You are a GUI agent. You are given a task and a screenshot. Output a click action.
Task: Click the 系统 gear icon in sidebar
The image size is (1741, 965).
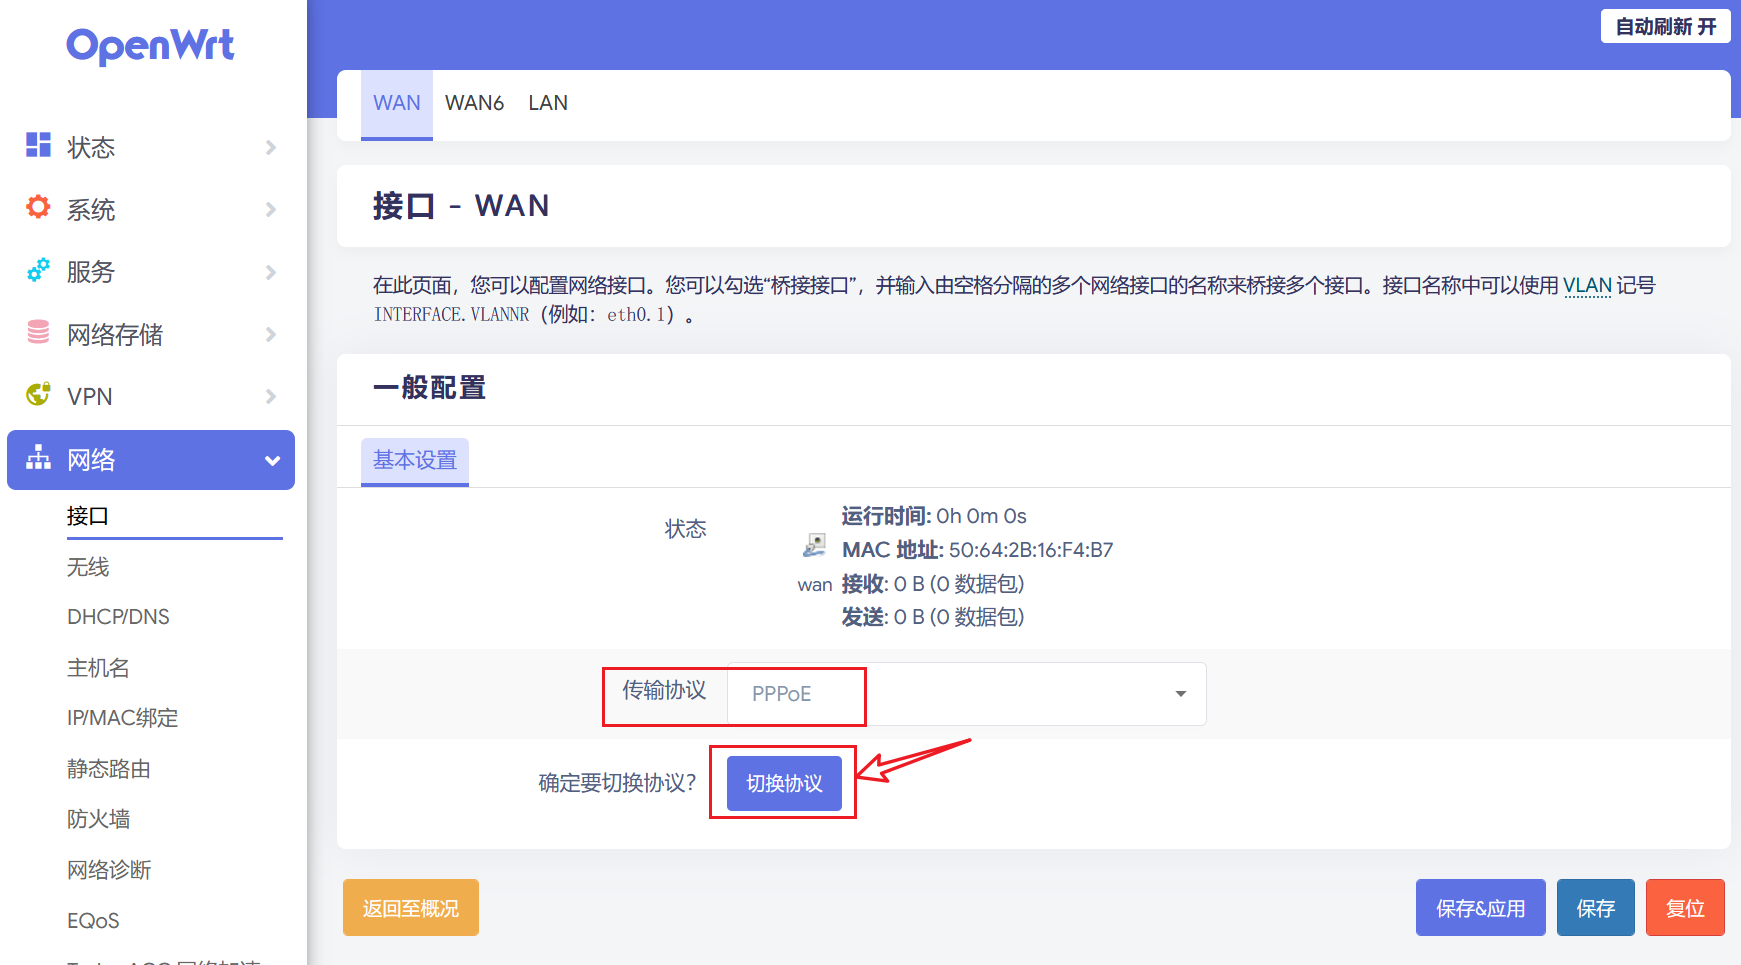38,207
